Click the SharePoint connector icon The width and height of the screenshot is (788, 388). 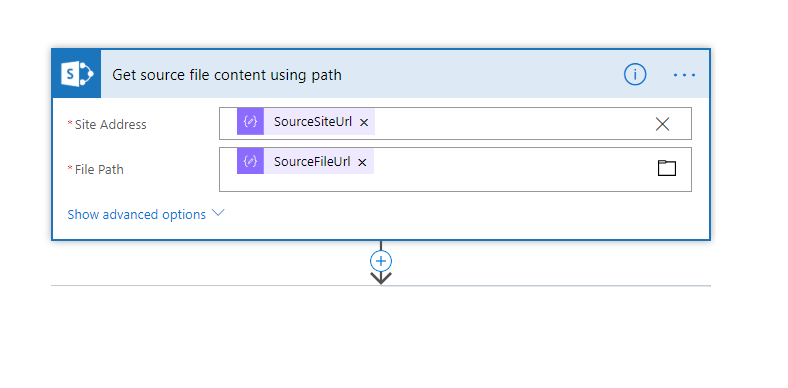click(x=76, y=74)
